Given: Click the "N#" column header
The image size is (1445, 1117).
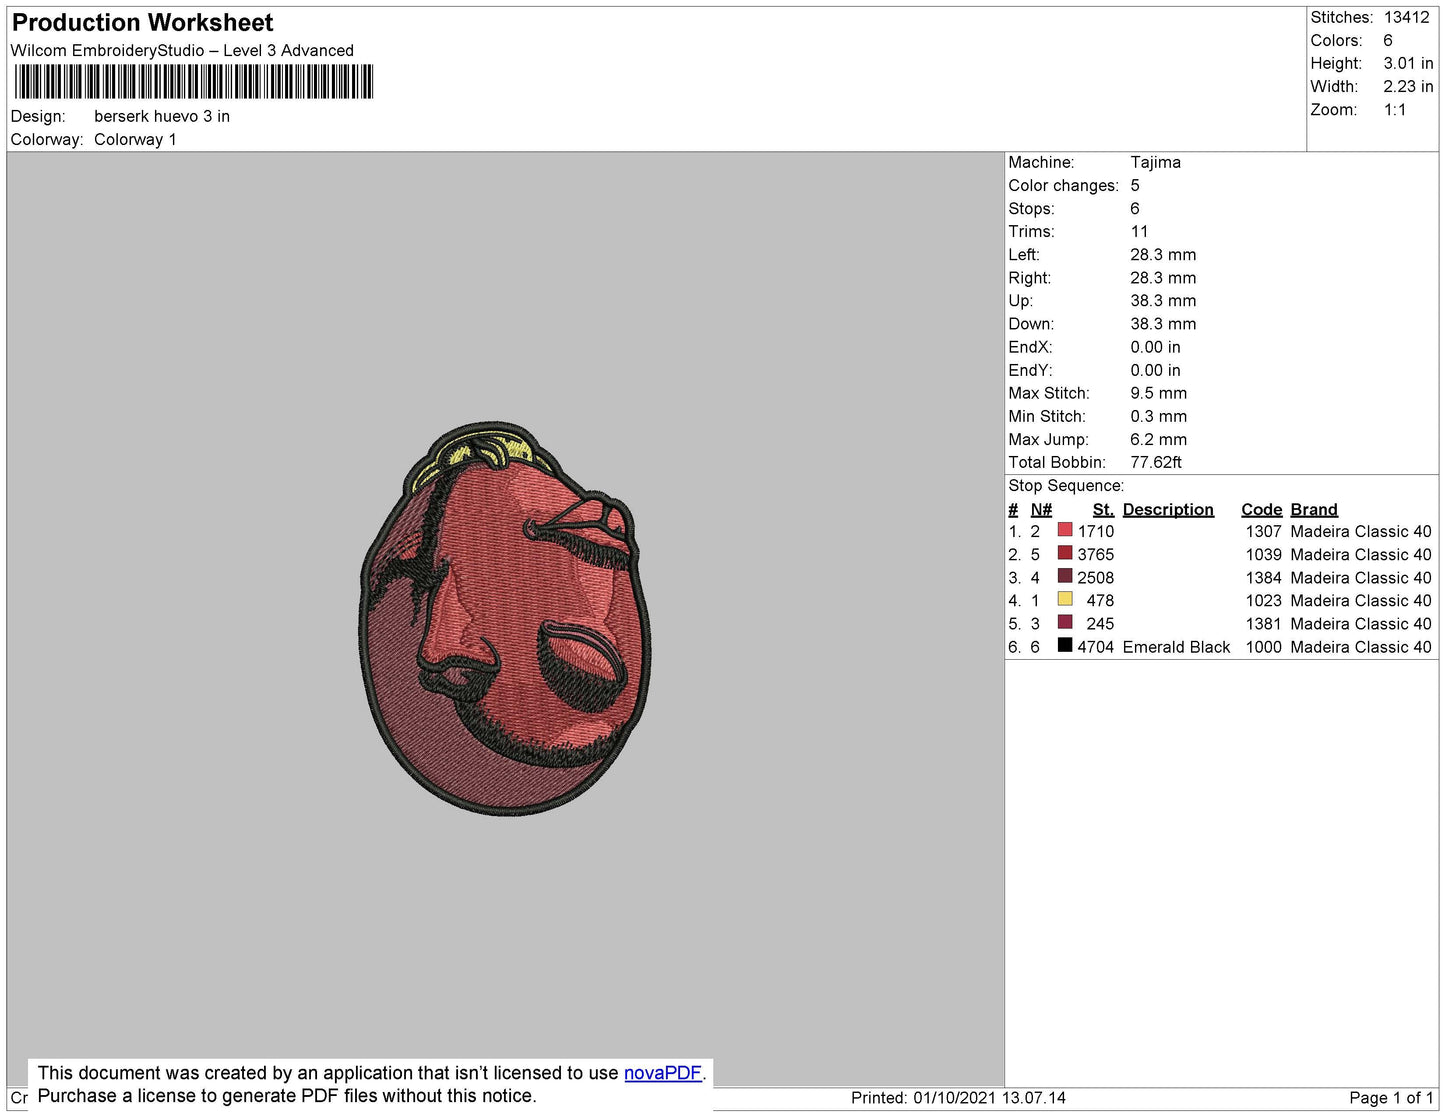Looking at the screenshot, I should (1041, 509).
